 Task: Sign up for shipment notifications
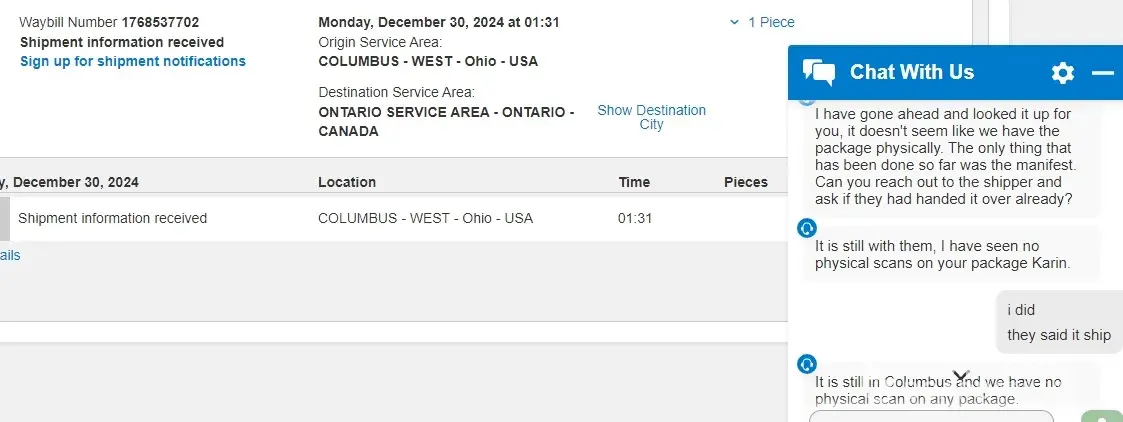coord(133,61)
